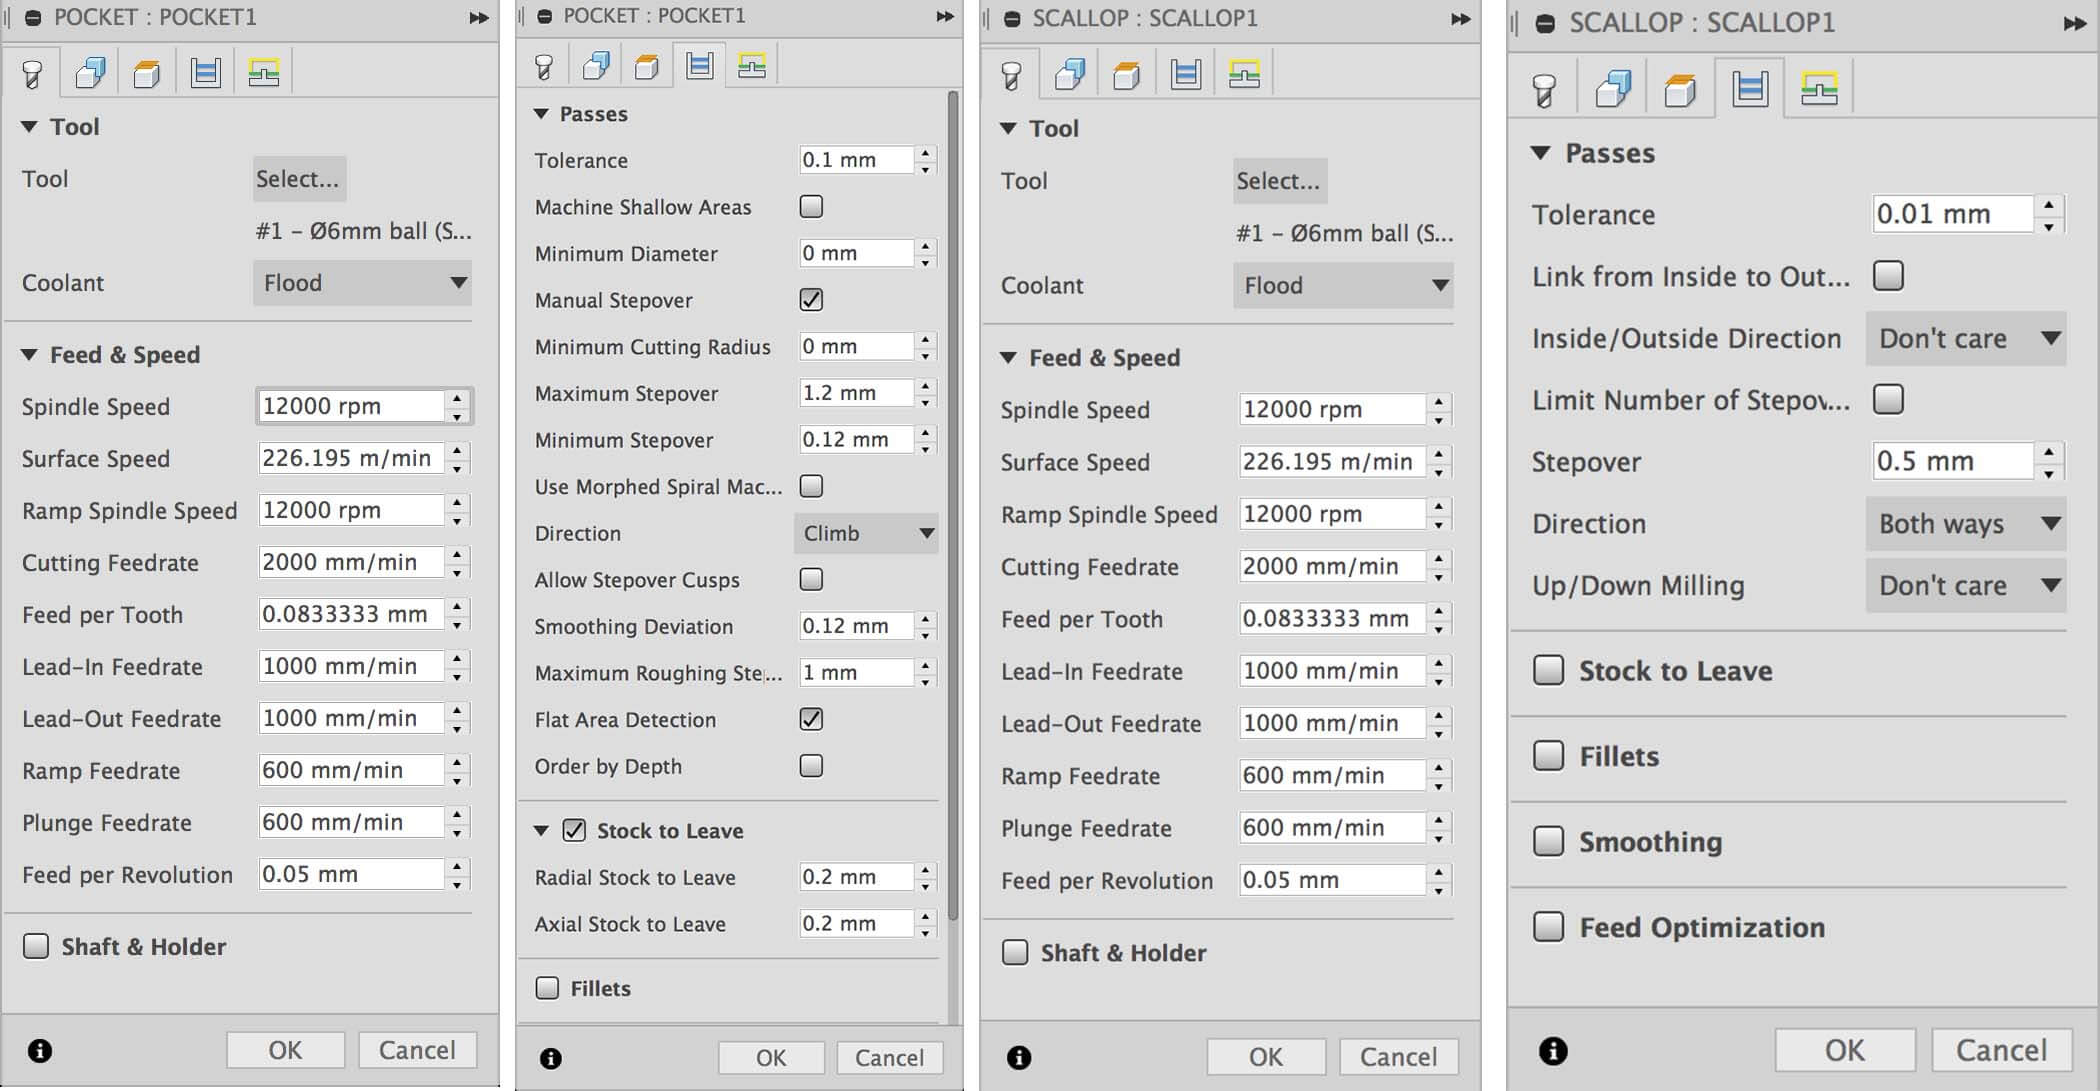Click OK in first POCKET1 panel

[x=285, y=1050]
